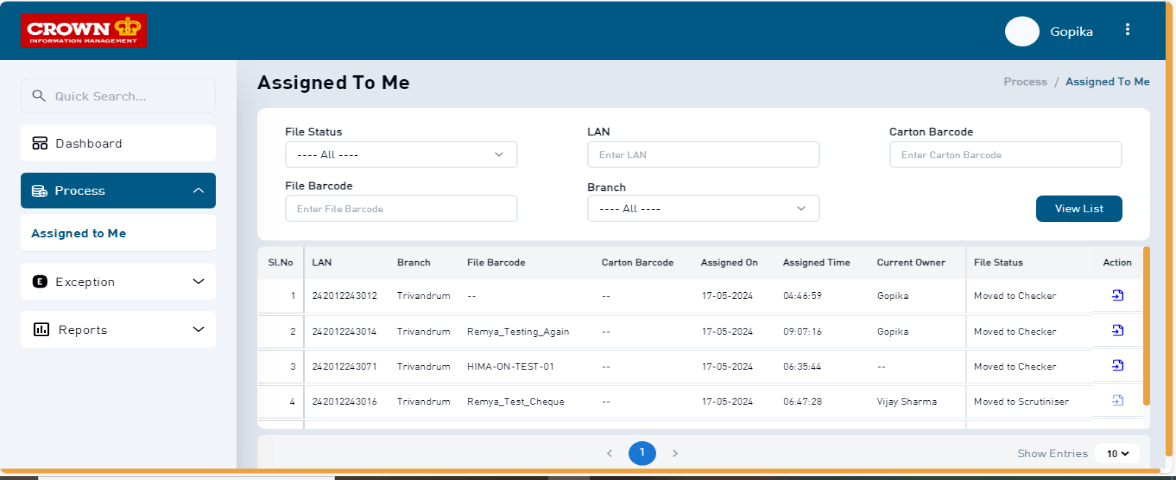Open the action icon in row 3

(1117, 366)
